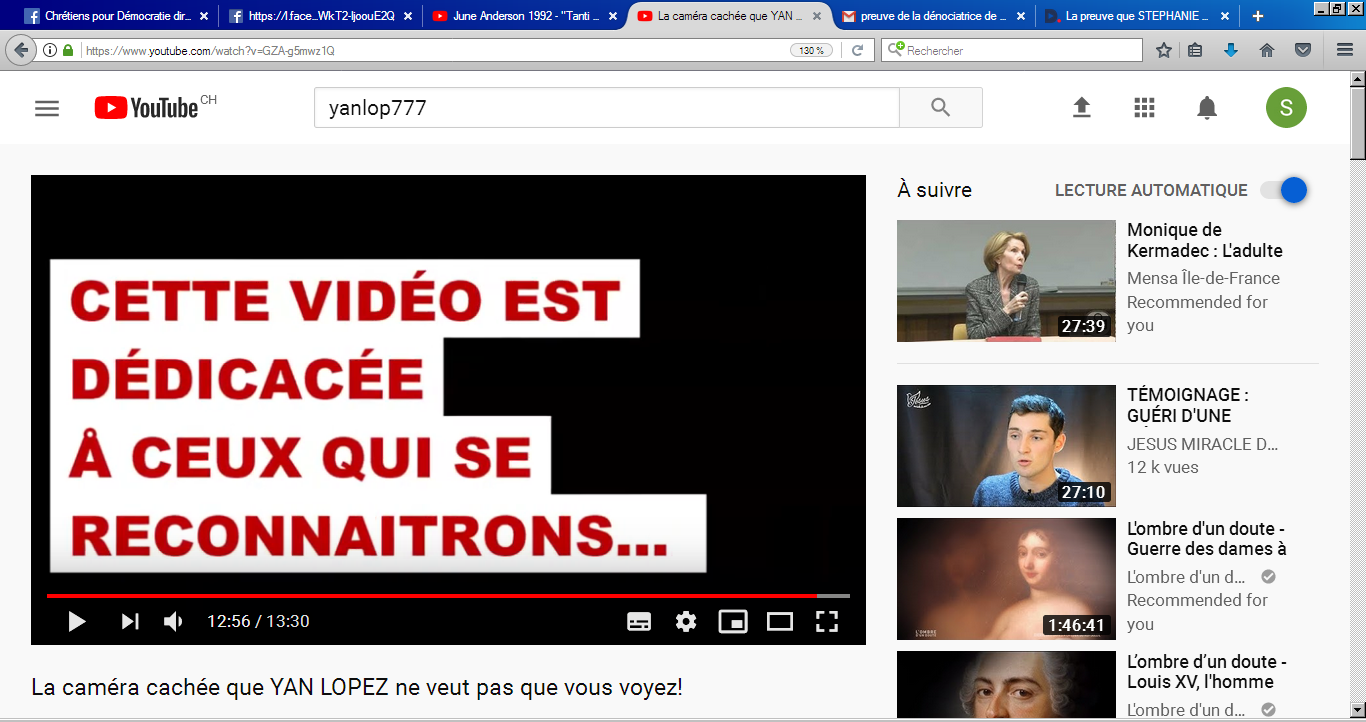Go to the Firefox home page
This screenshot has height=722, width=1366.
(1267, 50)
